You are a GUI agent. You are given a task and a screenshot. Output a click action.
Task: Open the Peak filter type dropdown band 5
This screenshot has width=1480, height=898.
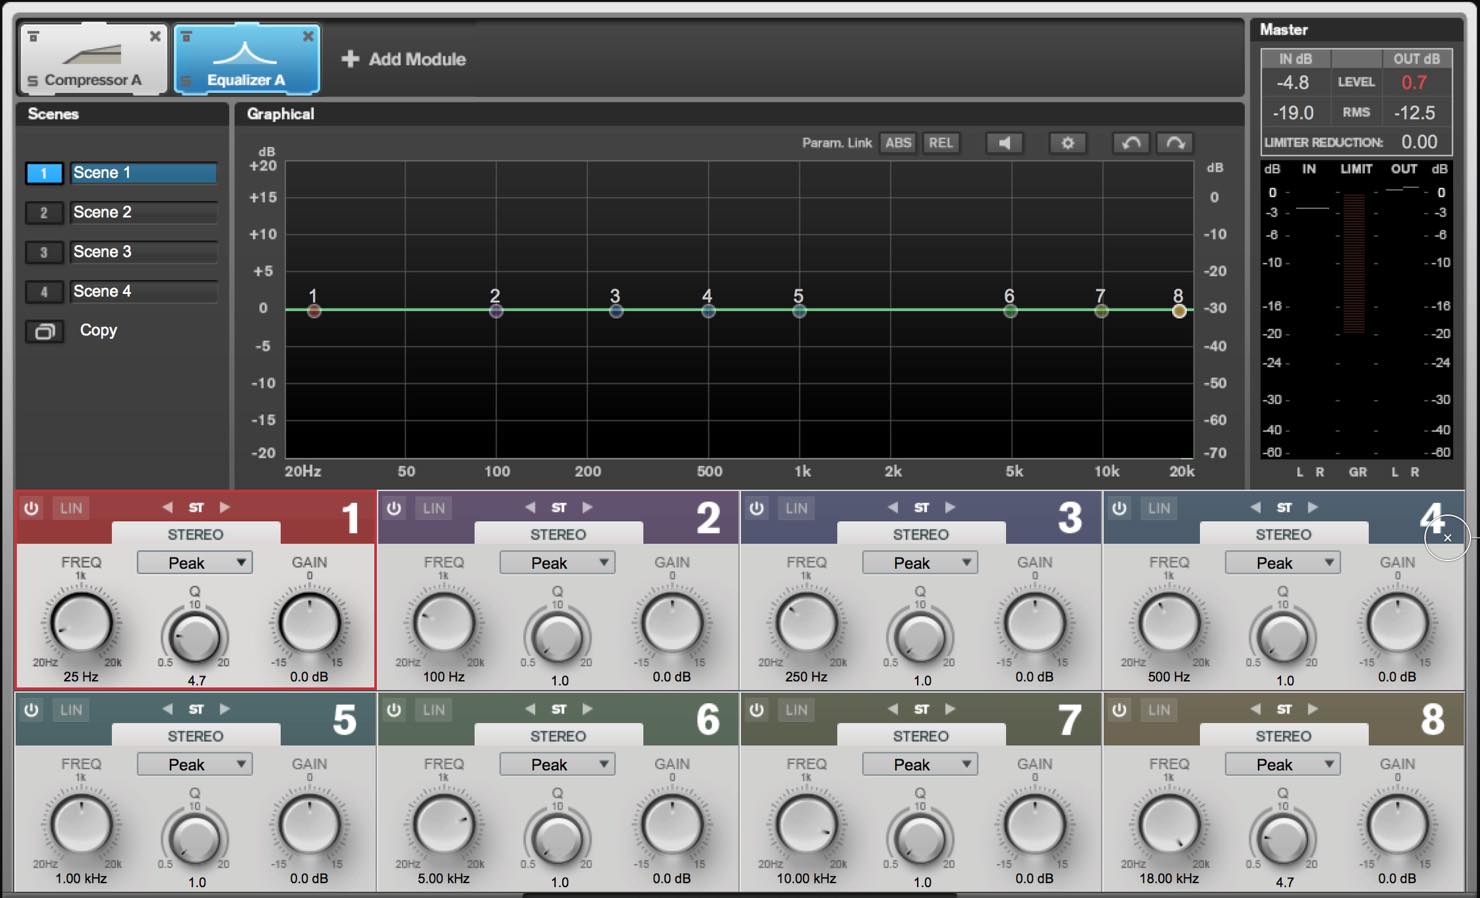(195, 764)
